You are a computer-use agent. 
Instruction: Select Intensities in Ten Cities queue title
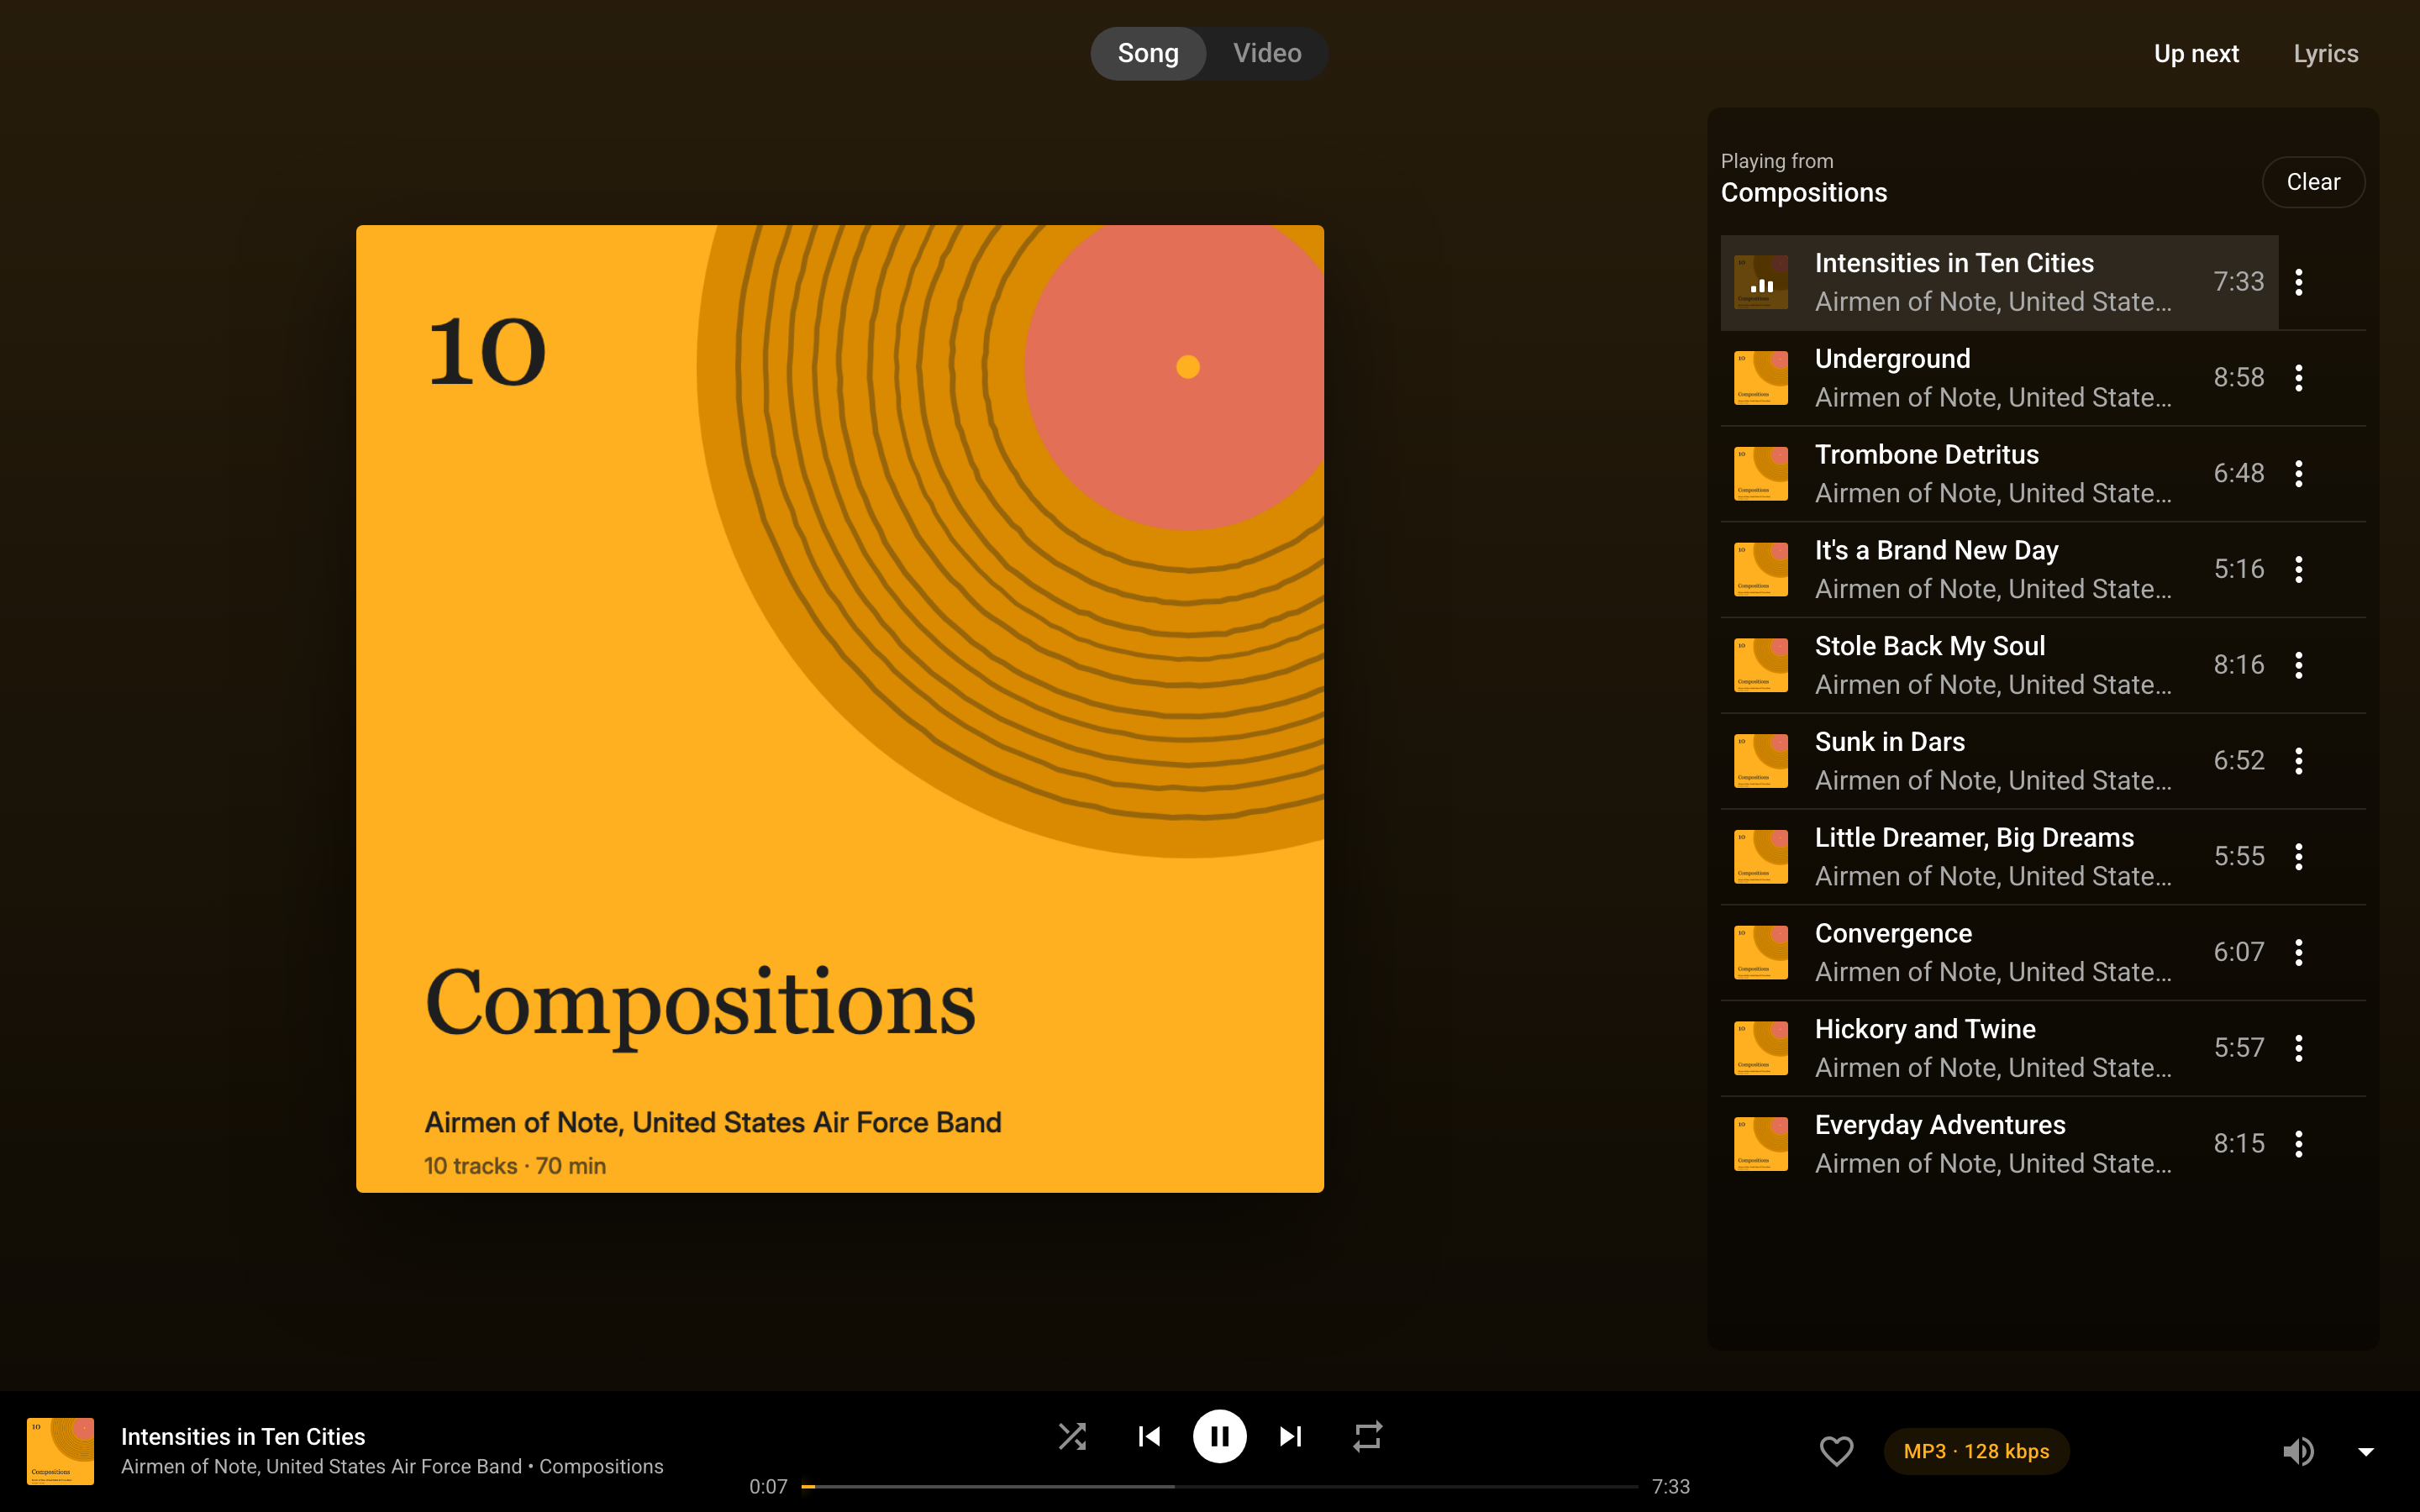pyautogui.click(x=1954, y=263)
